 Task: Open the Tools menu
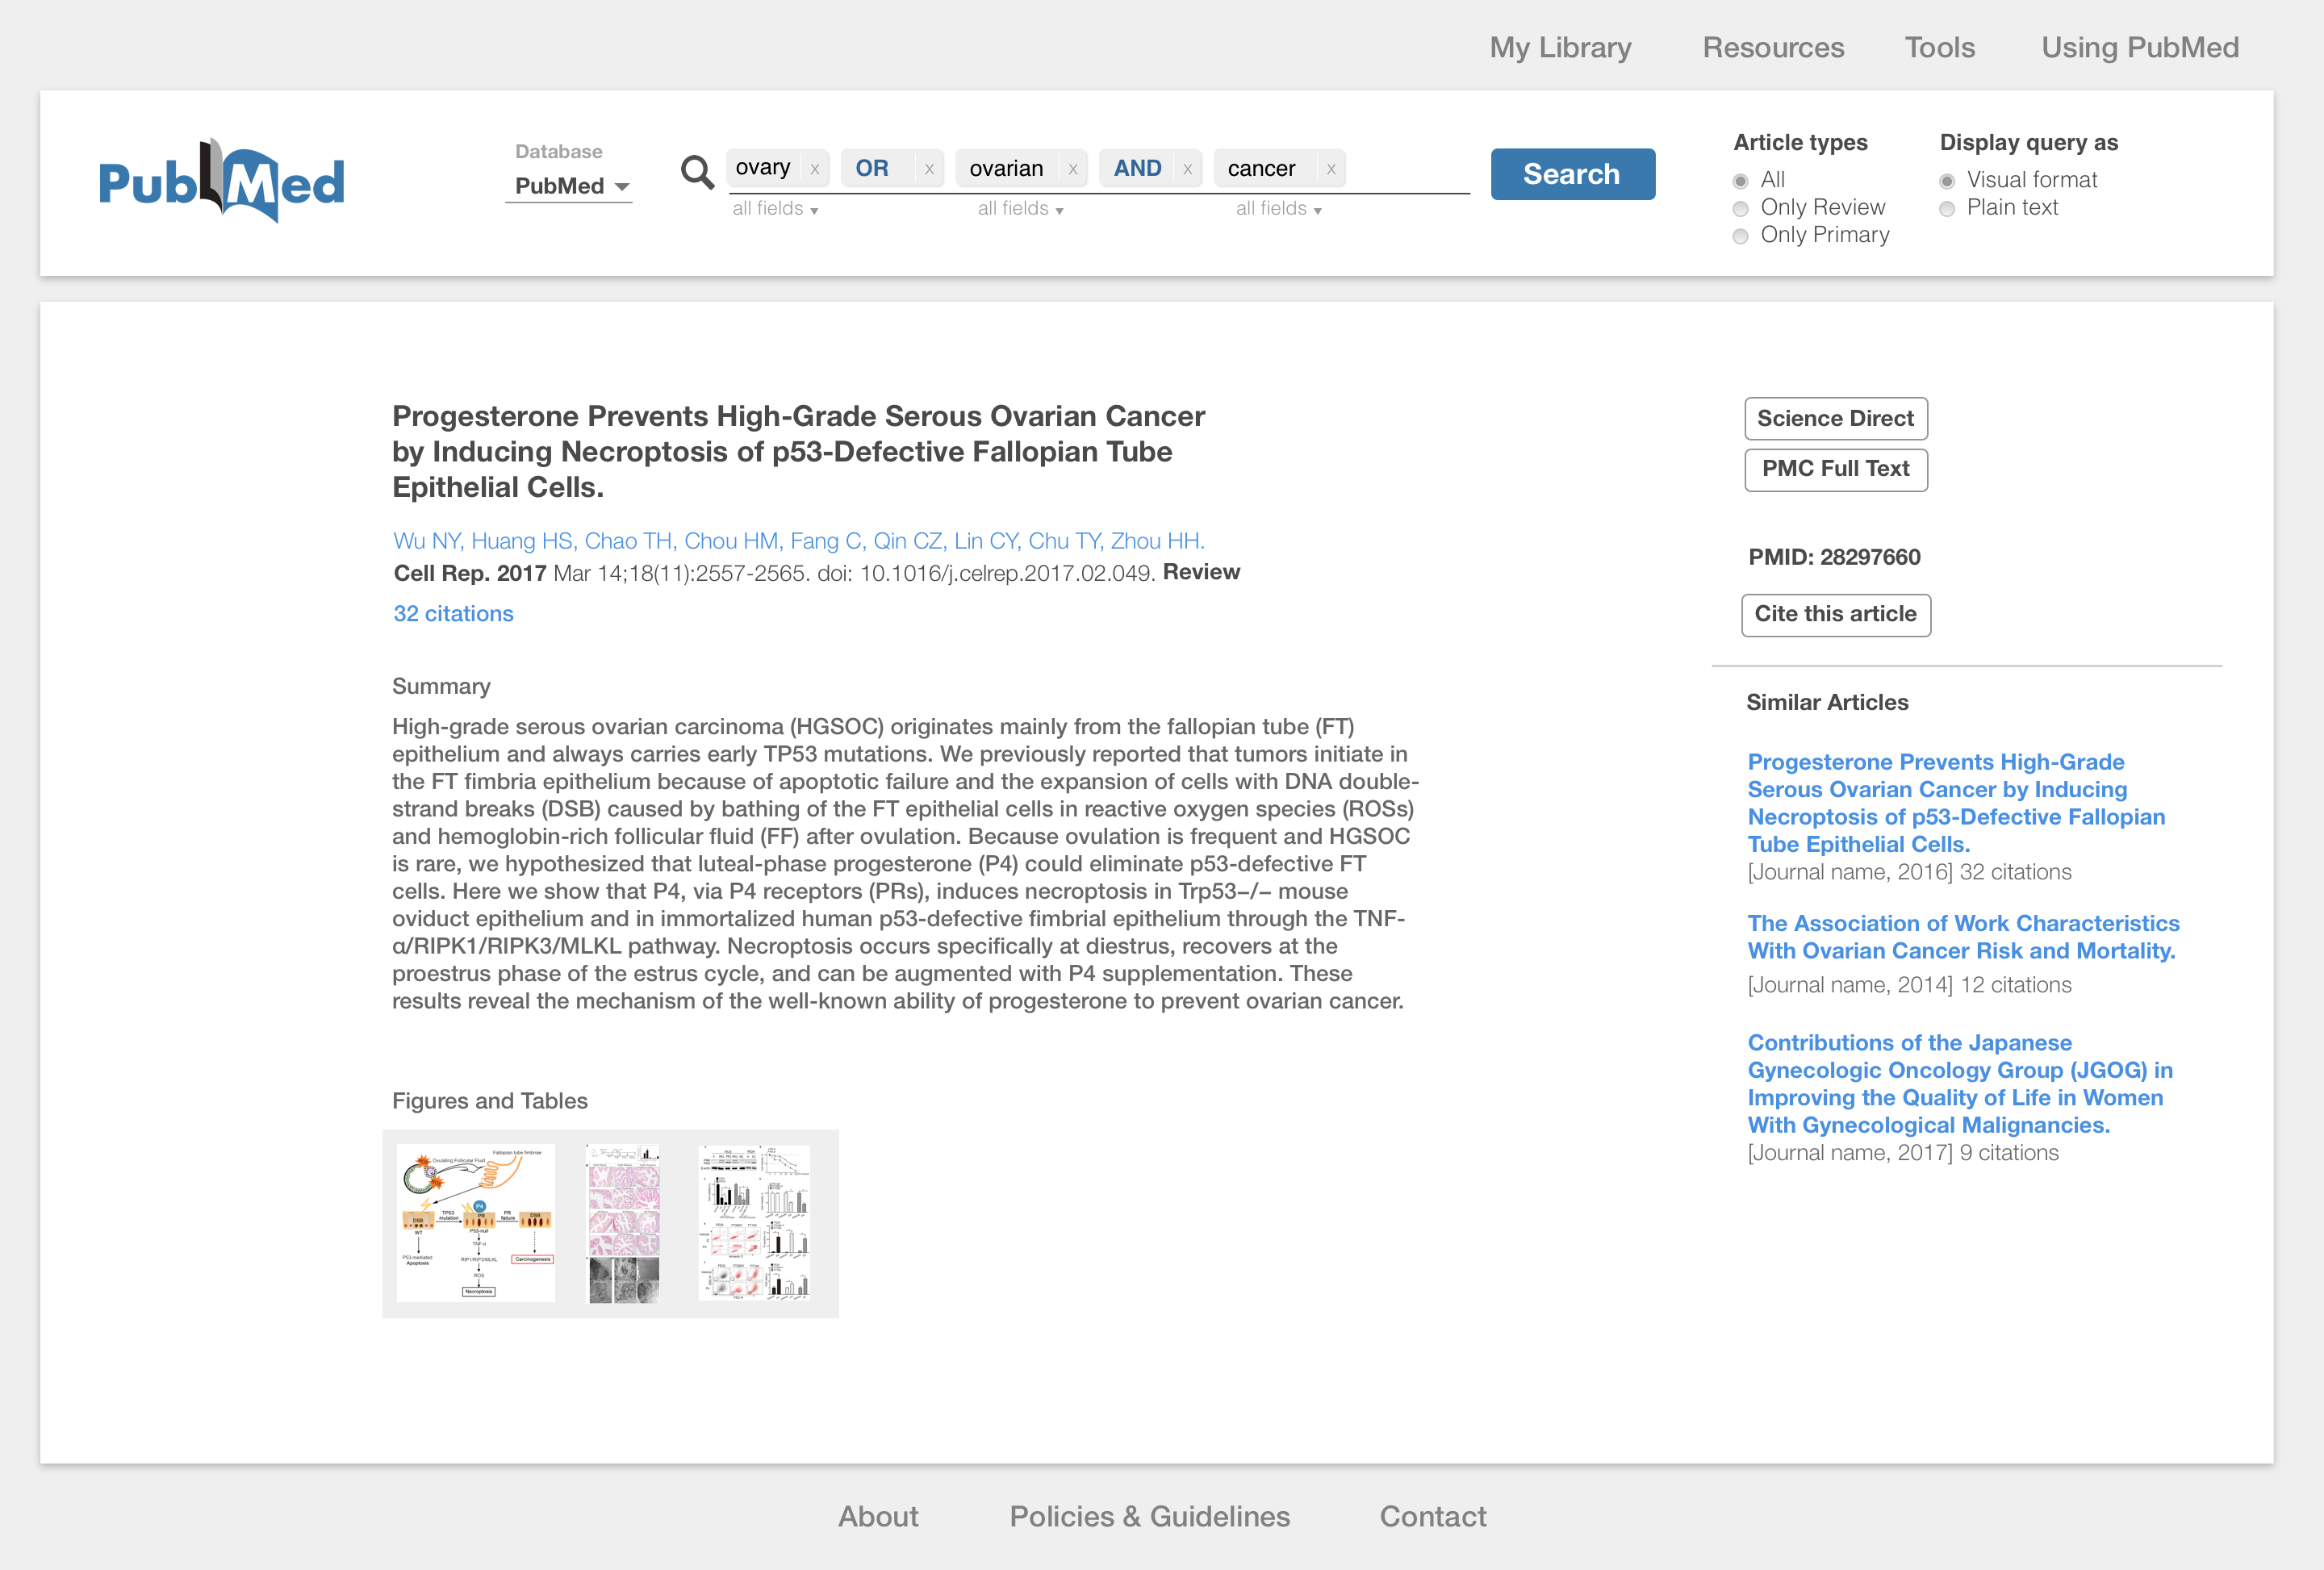(1939, 47)
